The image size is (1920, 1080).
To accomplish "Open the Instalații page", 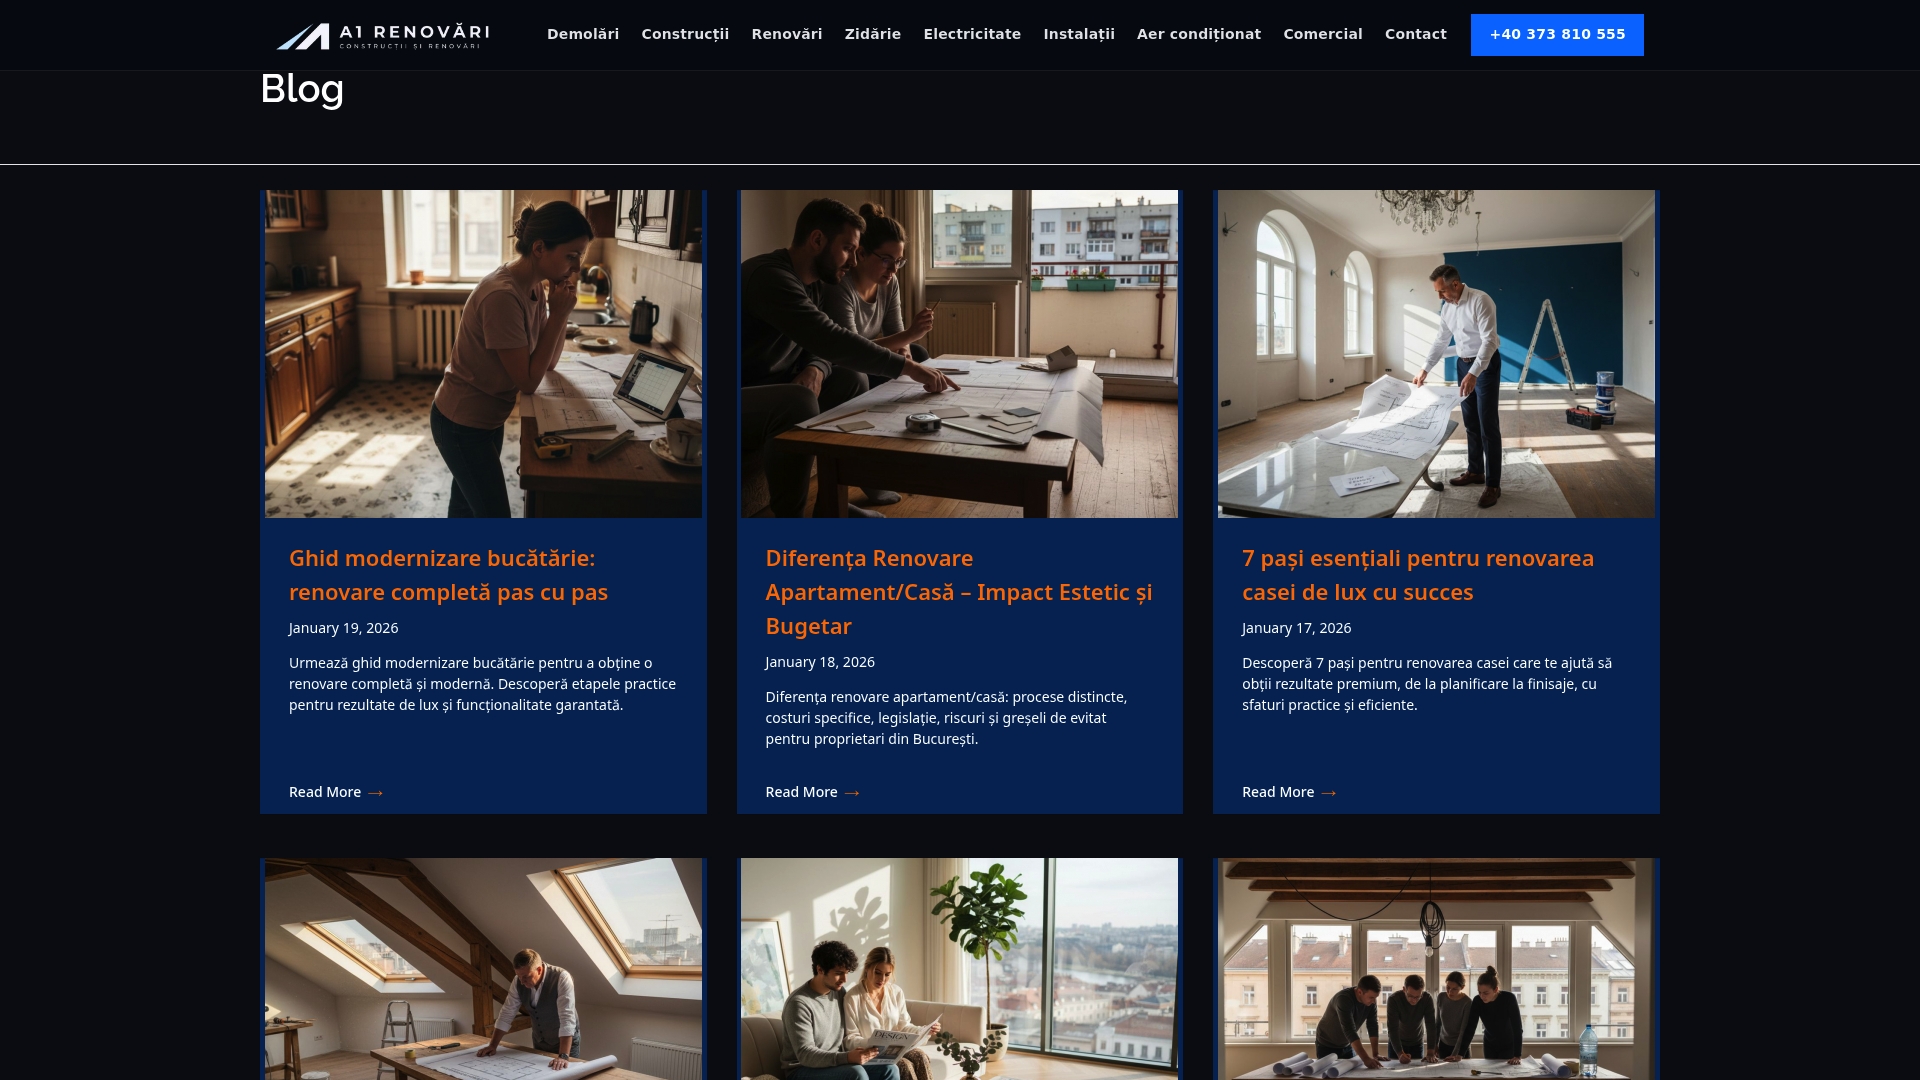I will [x=1079, y=33].
